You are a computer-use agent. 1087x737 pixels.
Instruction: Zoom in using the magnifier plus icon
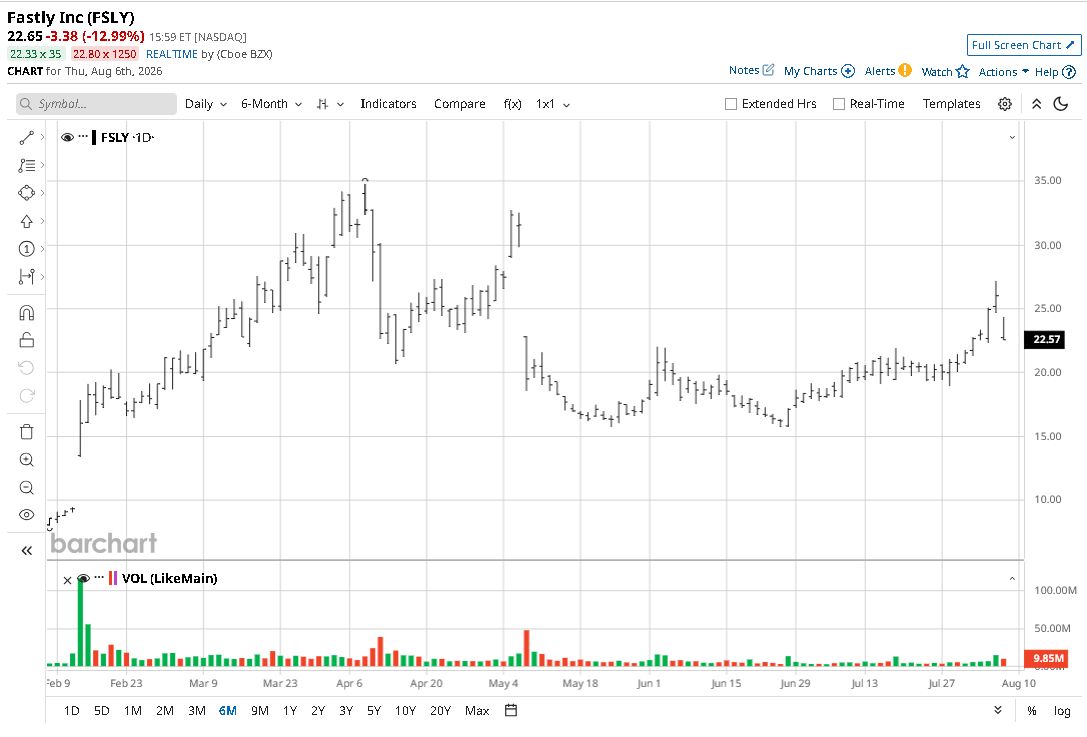click(x=26, y=460)
